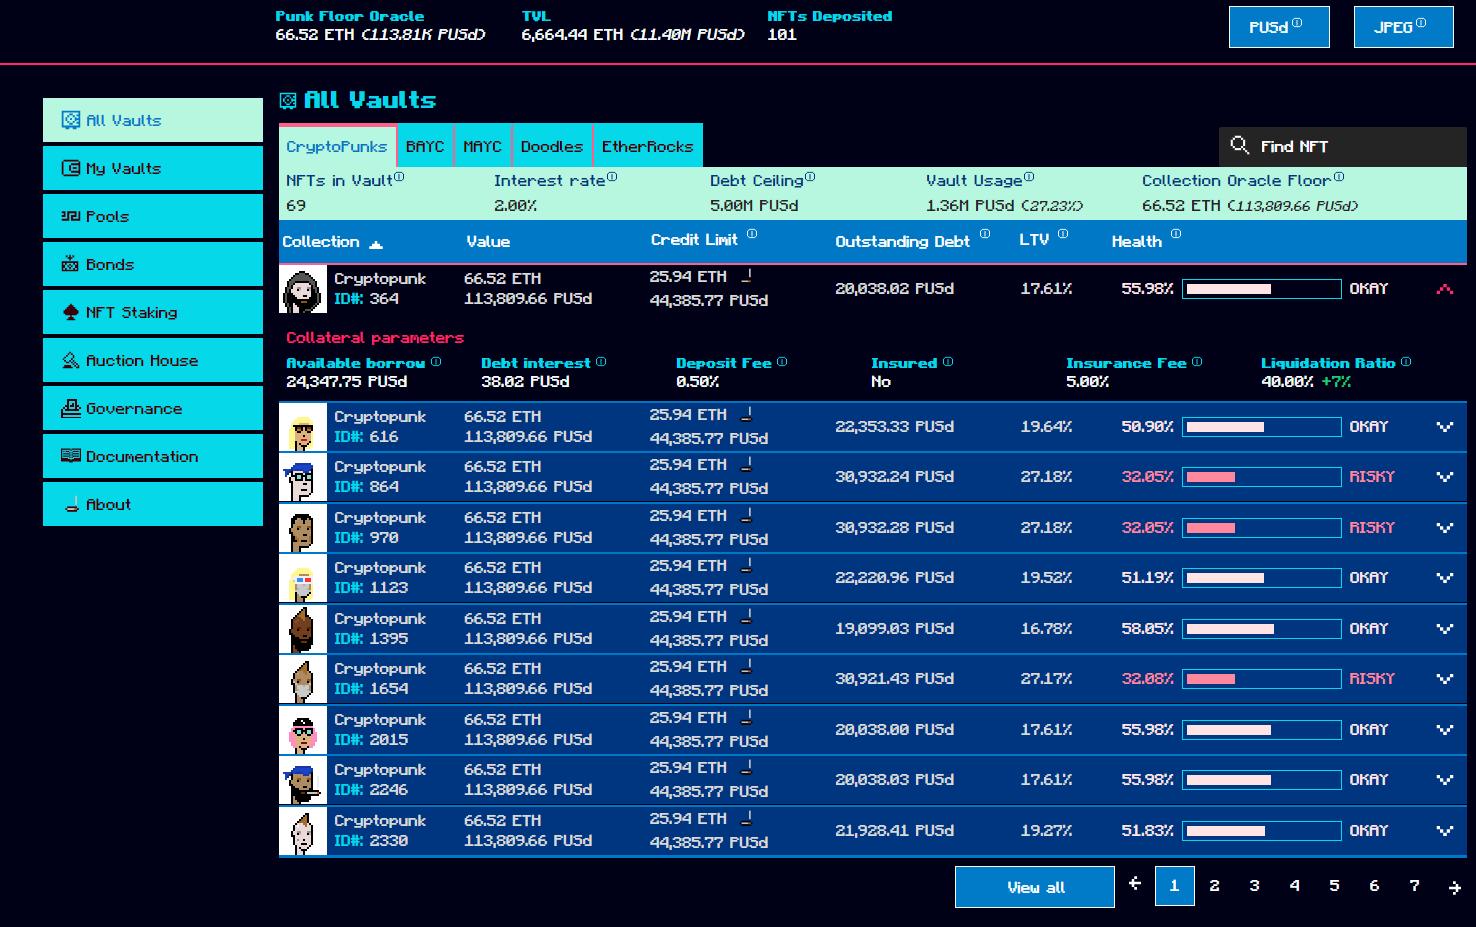
Task: Click the next page arrow icon
Action: [1454, 886]
